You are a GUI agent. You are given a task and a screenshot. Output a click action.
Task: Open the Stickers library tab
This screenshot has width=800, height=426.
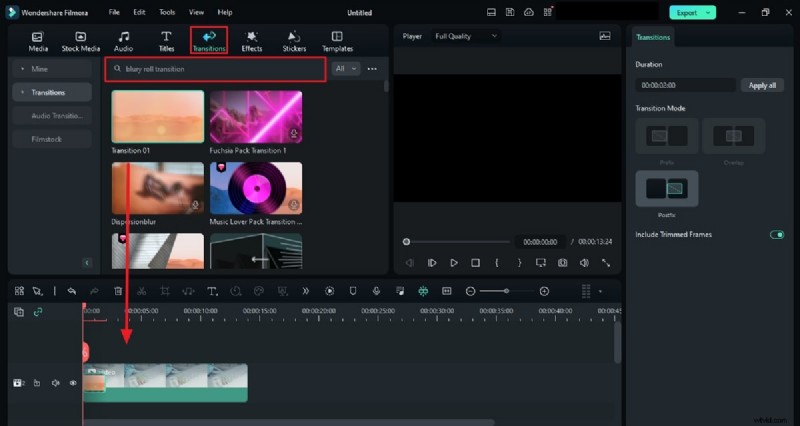(x=293, y=40)
